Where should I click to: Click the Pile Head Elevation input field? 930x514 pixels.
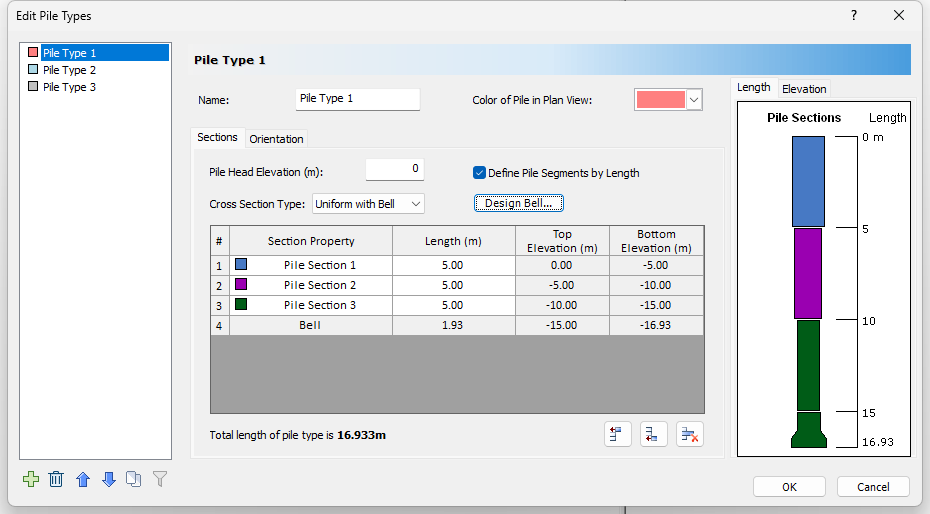coord(395,169)
